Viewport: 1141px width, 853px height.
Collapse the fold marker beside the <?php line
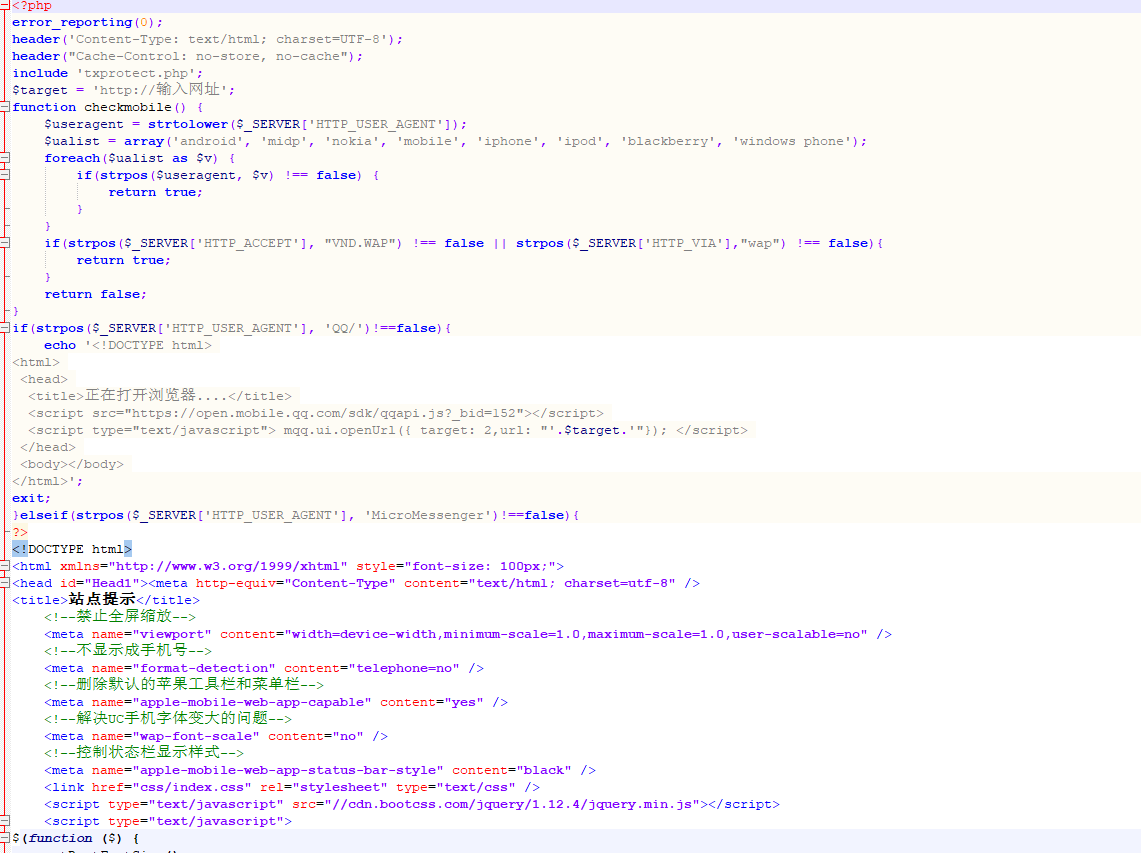[4, 5]
